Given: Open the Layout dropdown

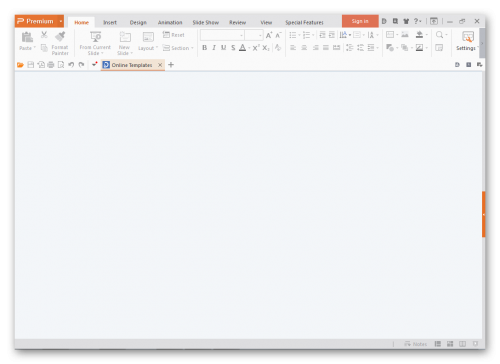Looking at the screenshot, I should coord(148,42).
